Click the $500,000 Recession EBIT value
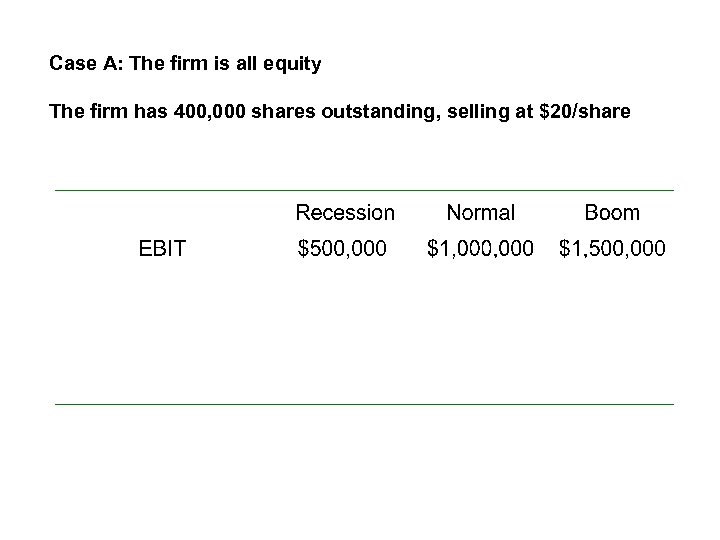The height and width of the screenshot is (540, 720). coord(343,249)
